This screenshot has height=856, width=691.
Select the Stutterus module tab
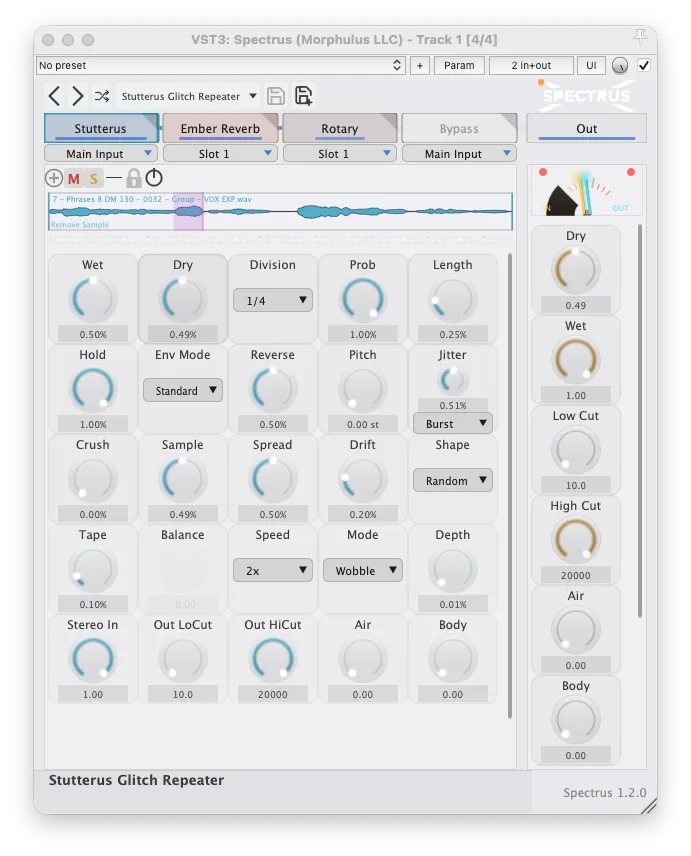tap(102, 128)
